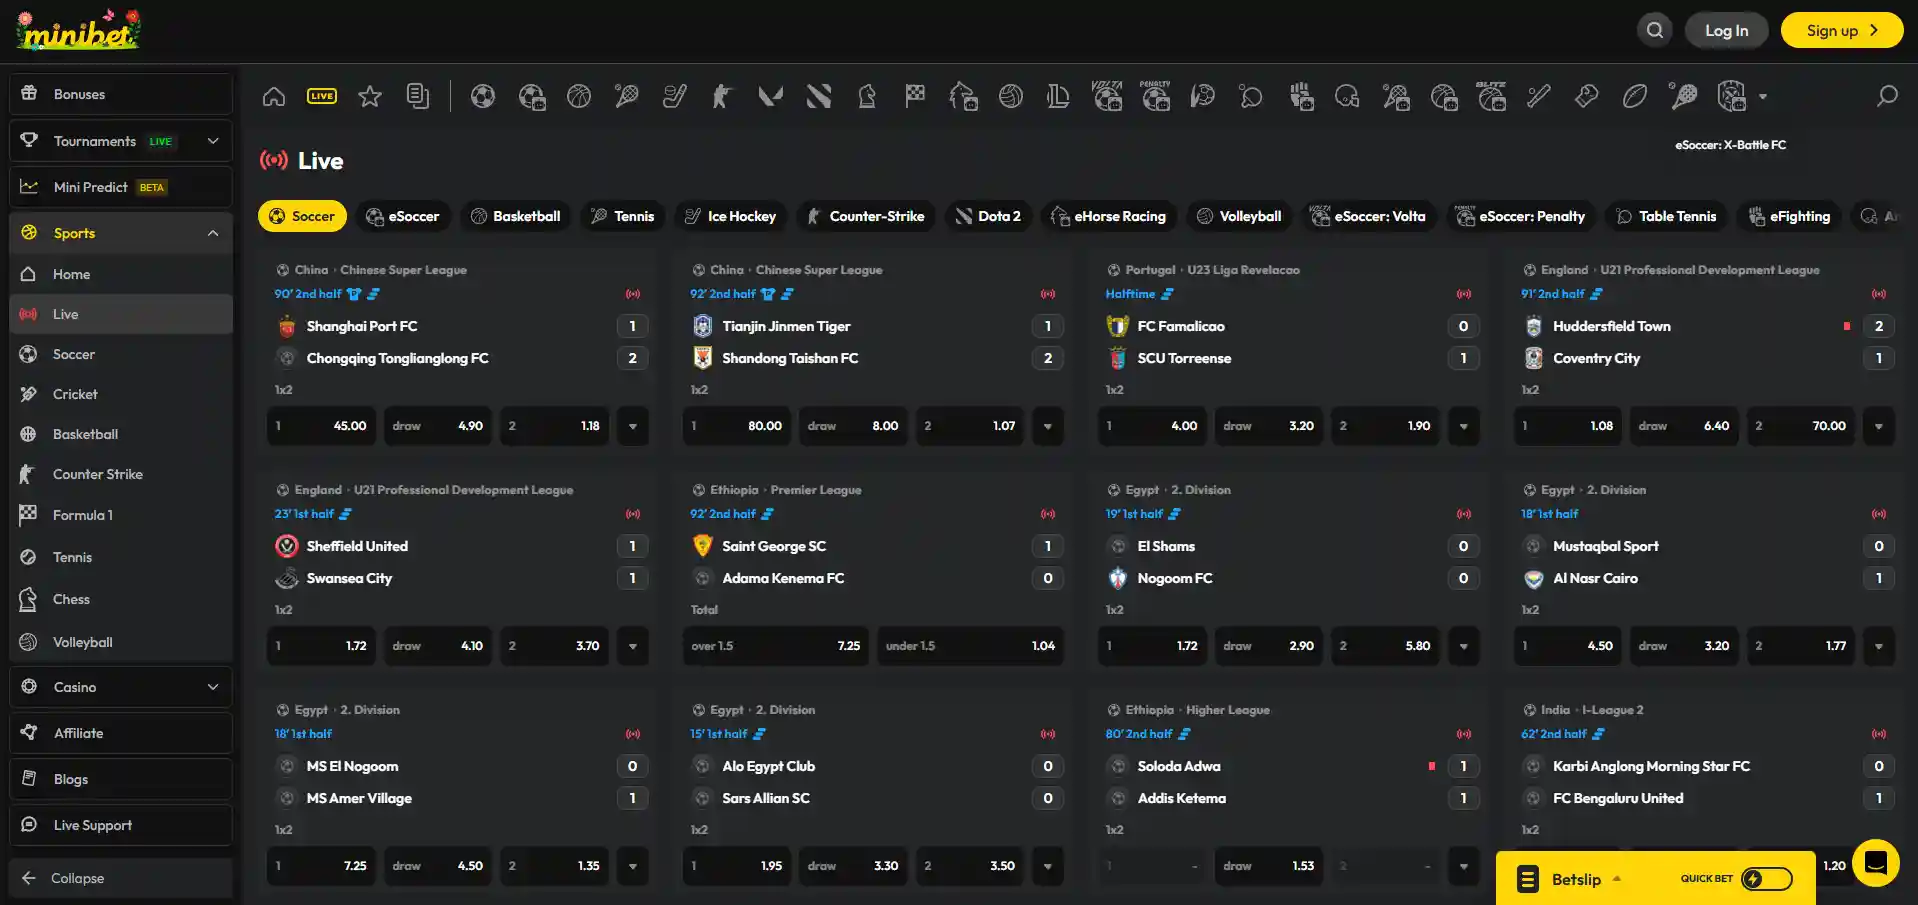Toggle the Quick Bet switch
Viewport: 1918px width, 905px height.
1767,879
